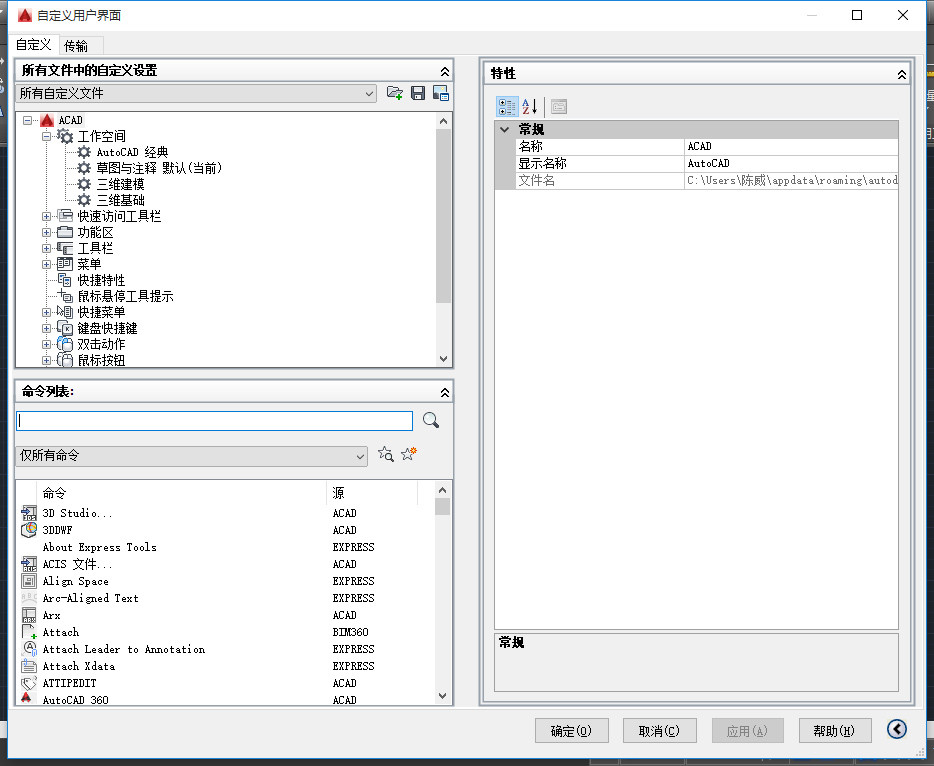
Task: Collapse the 常规 properties section
Action: click(x=505, y=129)
